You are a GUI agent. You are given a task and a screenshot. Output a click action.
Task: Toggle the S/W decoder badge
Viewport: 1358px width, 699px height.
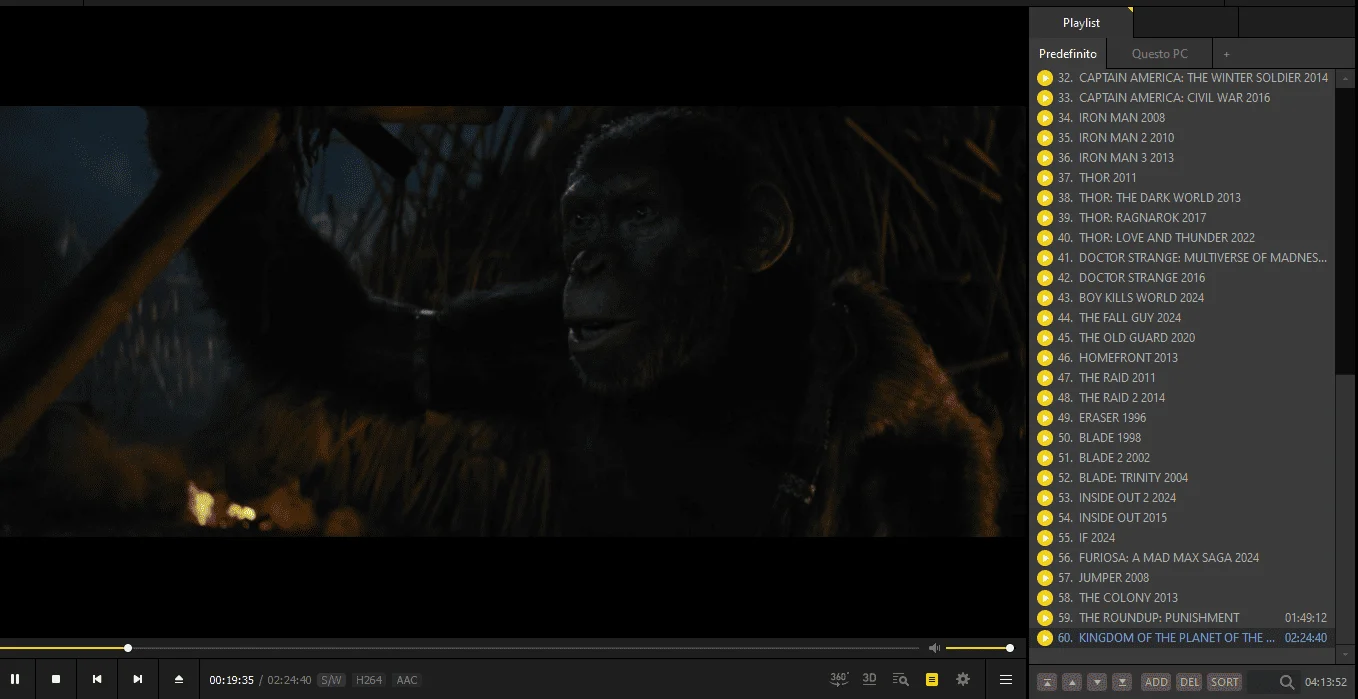(331, 680)
